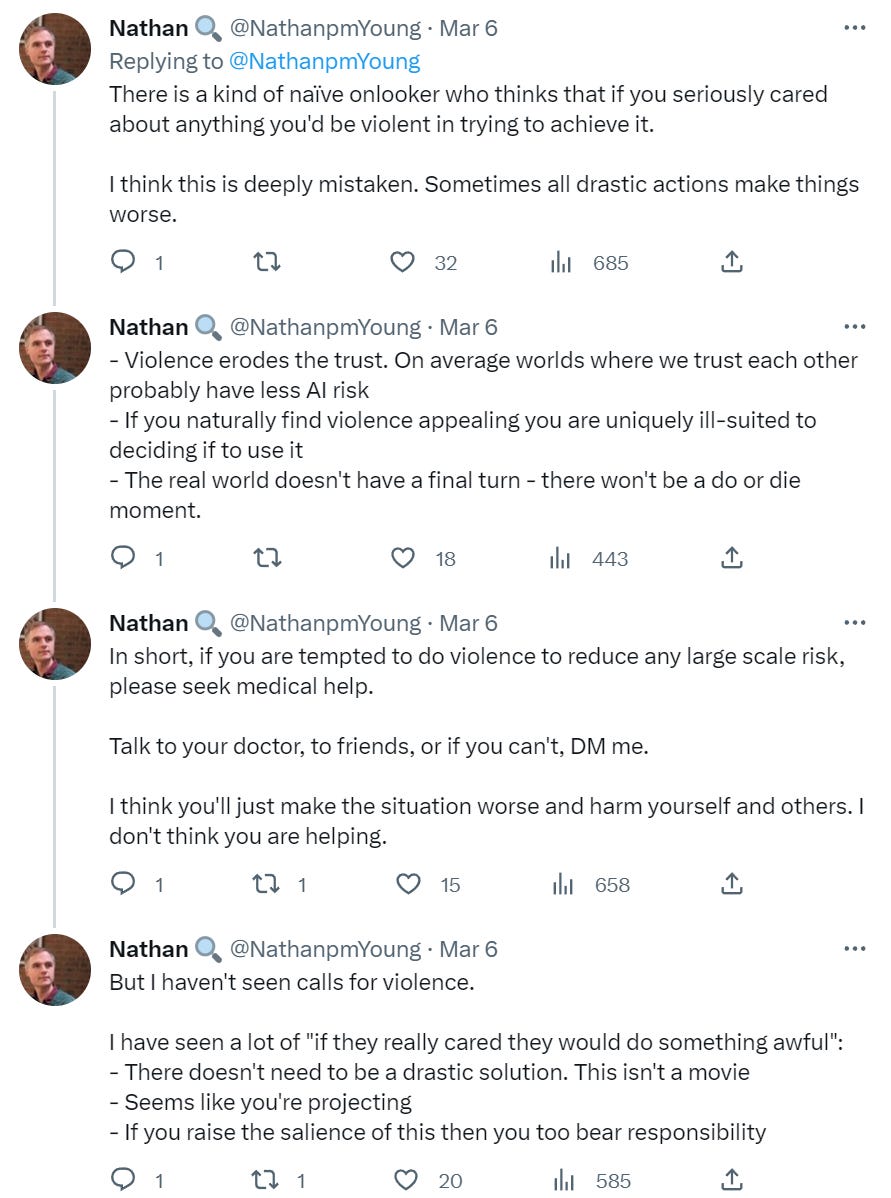View analytics showing 685 views
Screen dimensions: 891x1198
pyautogui.click(x=561, y=262)
